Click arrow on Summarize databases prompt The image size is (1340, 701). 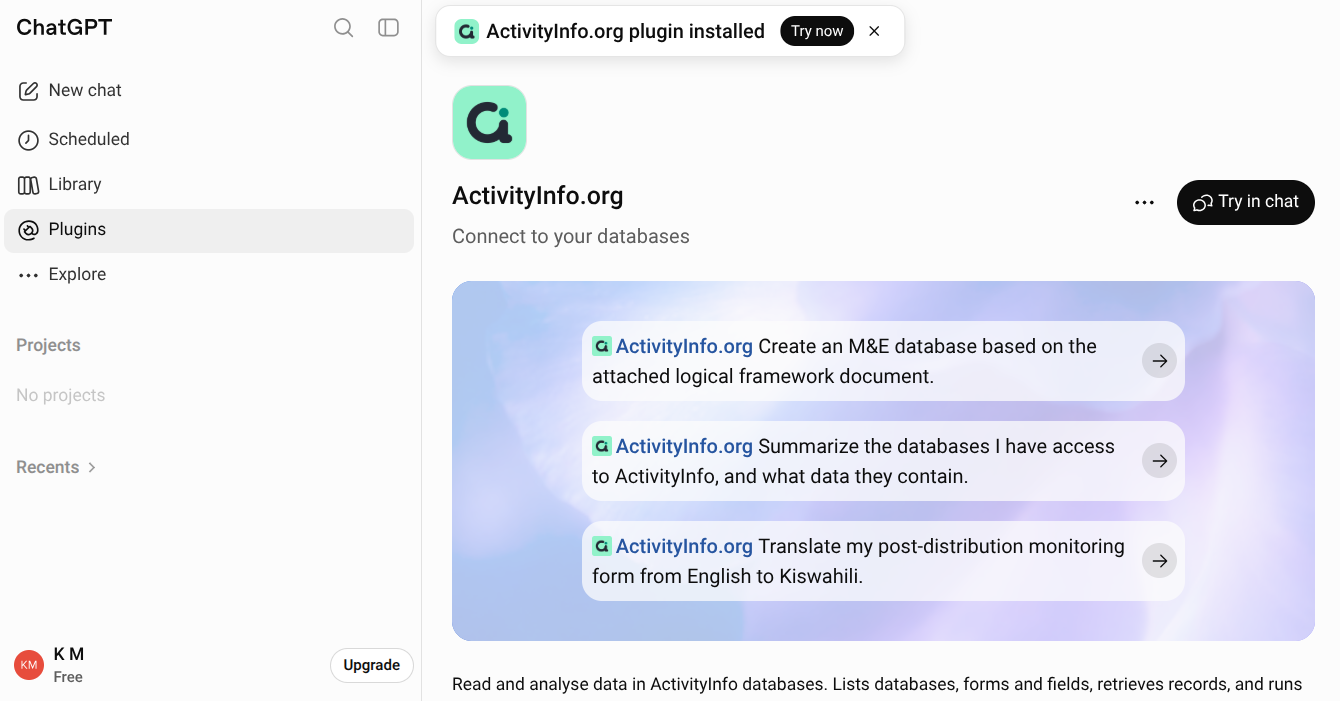click(1159, 461)
